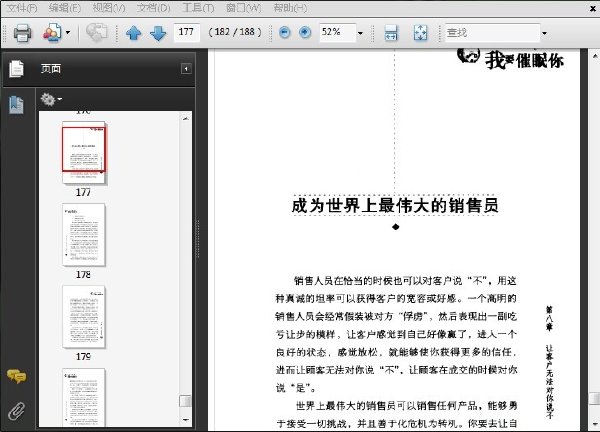Collapse the pages panel with arrow button
The width and height of the screenshot is (600, 432).
click(x=186, y=69)
